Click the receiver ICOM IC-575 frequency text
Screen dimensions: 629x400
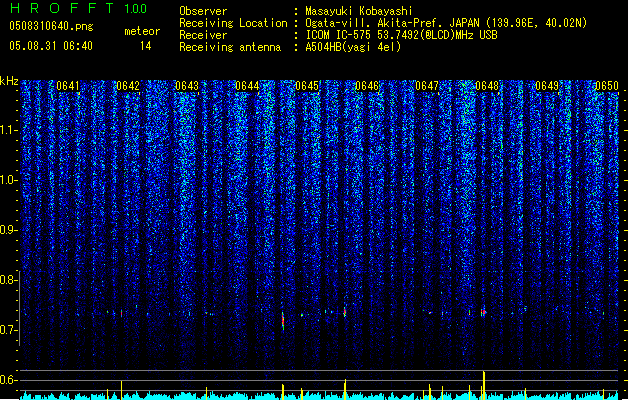click(401, 35)
